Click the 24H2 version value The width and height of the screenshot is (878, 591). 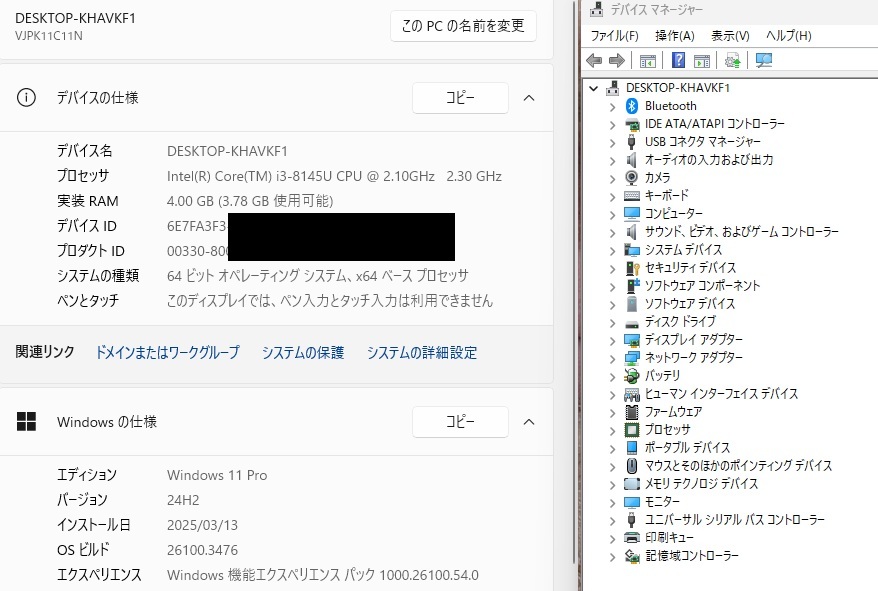(183, 500)
